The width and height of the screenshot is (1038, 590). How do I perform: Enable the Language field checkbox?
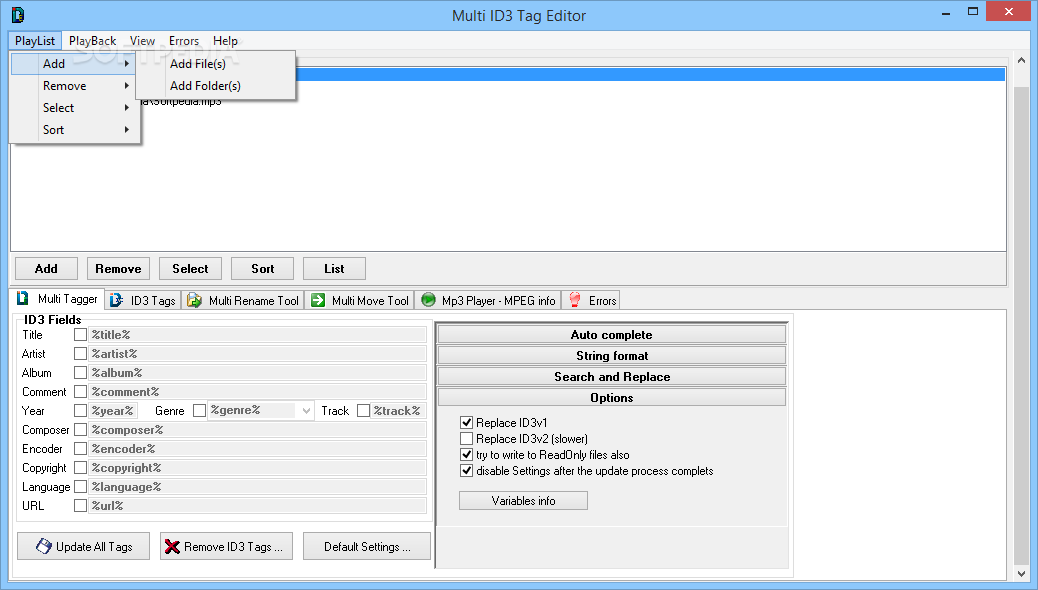tap(80, 487)
